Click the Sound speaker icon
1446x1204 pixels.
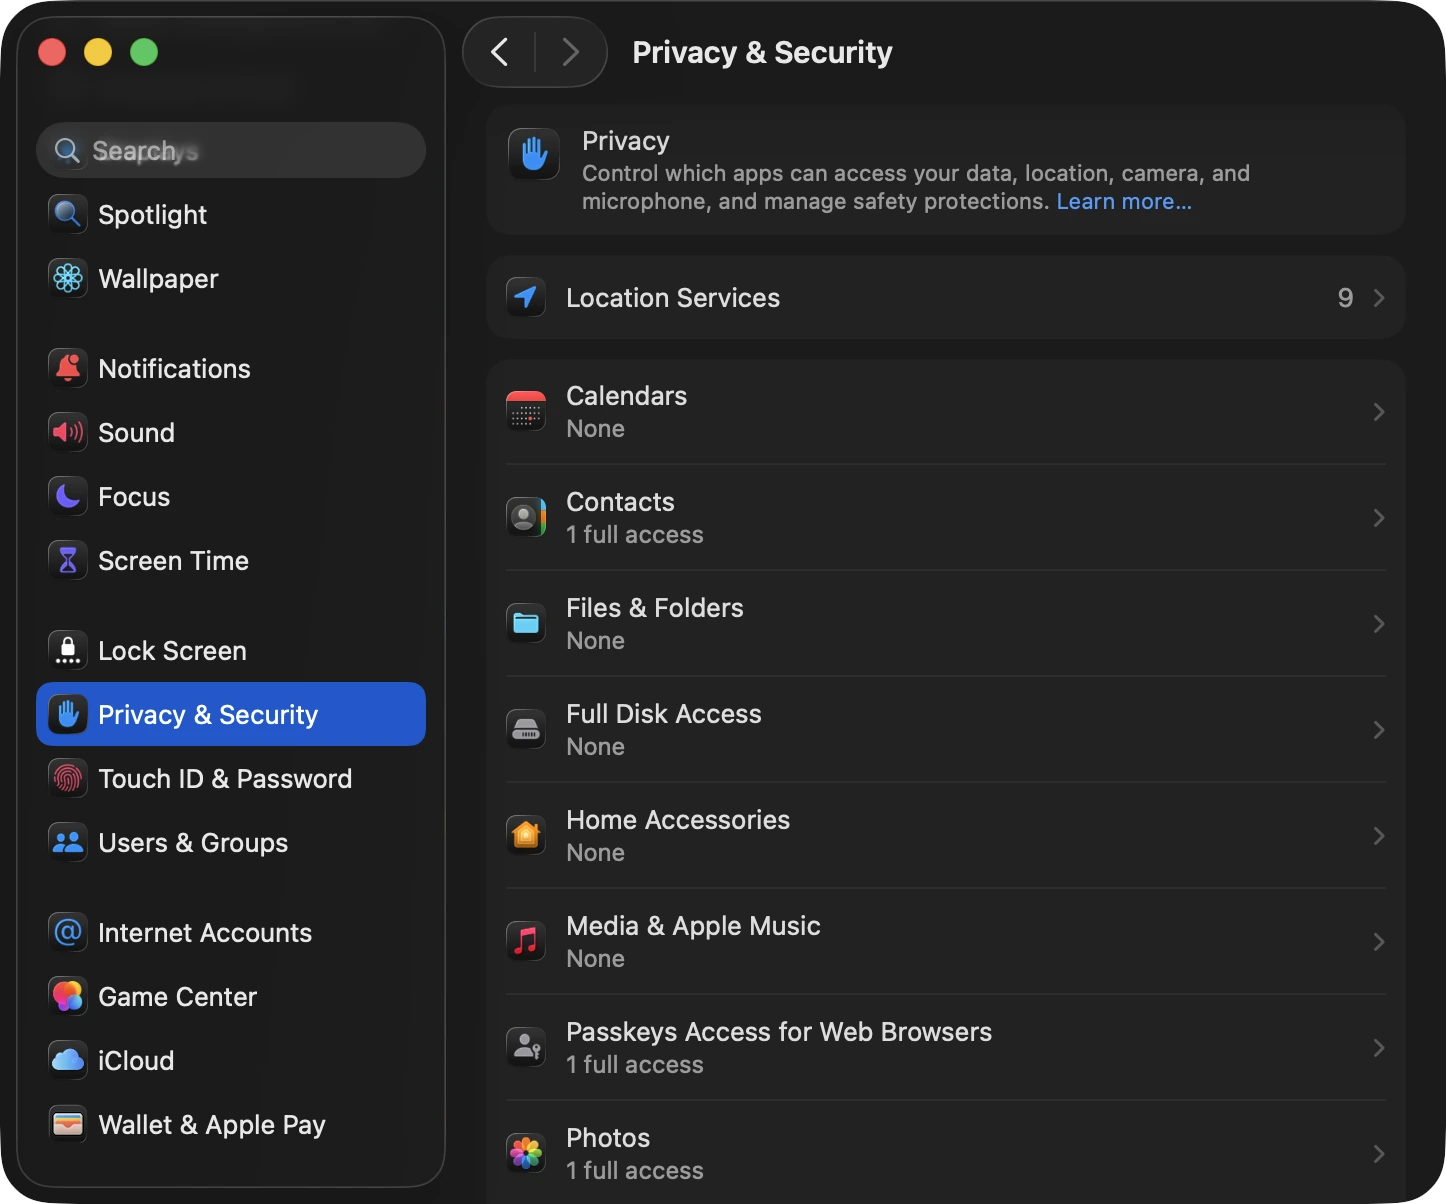[x=66, y=432]
